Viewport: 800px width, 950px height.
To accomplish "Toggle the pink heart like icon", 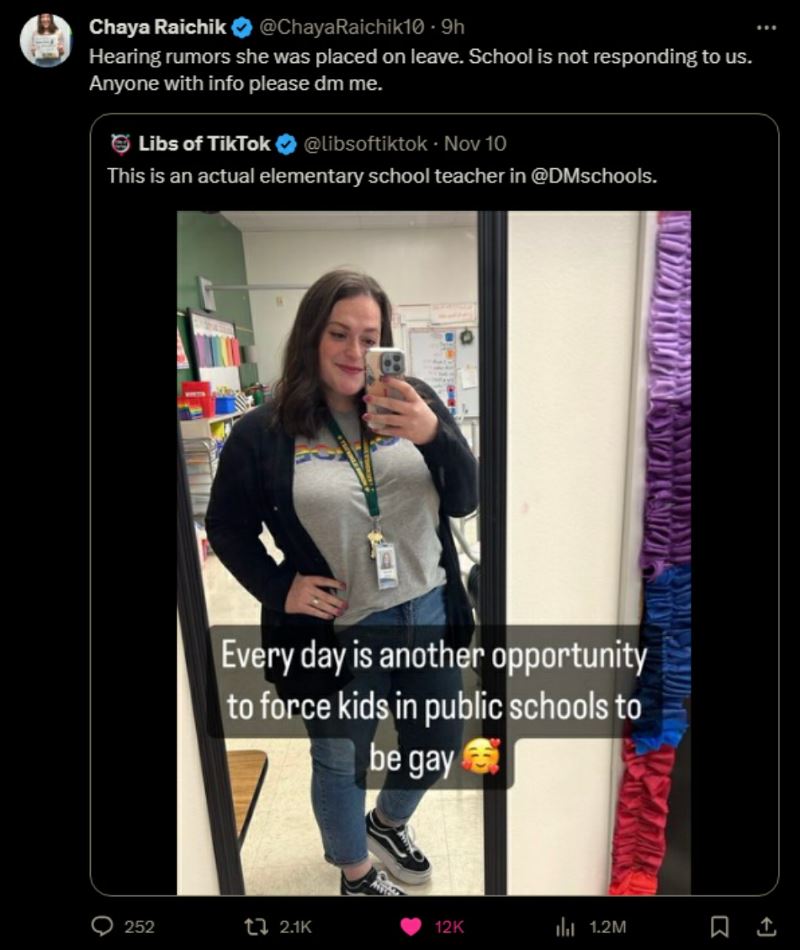I will tap(412, 926).
